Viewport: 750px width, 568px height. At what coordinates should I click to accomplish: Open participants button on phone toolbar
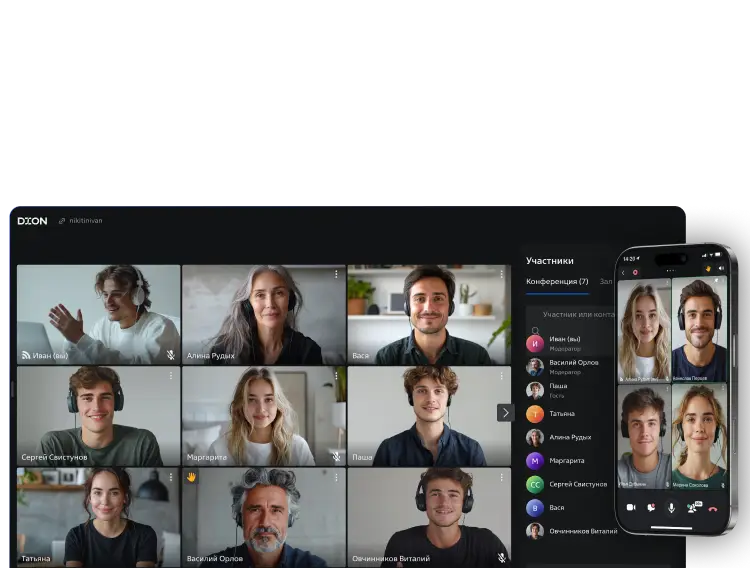(x=693, y=507)
